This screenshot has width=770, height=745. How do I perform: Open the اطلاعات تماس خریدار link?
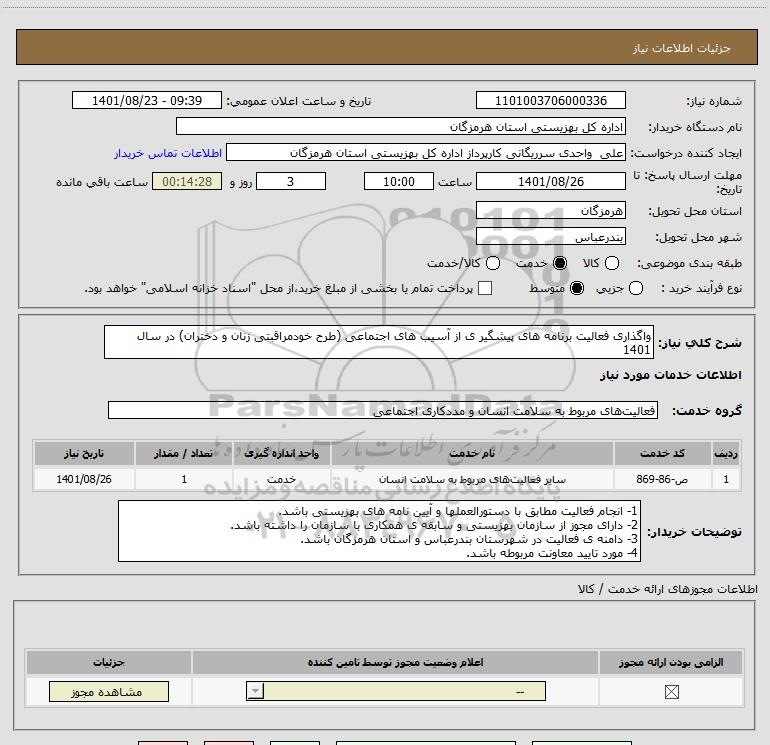pyautogui.click(x=168, y=153)
